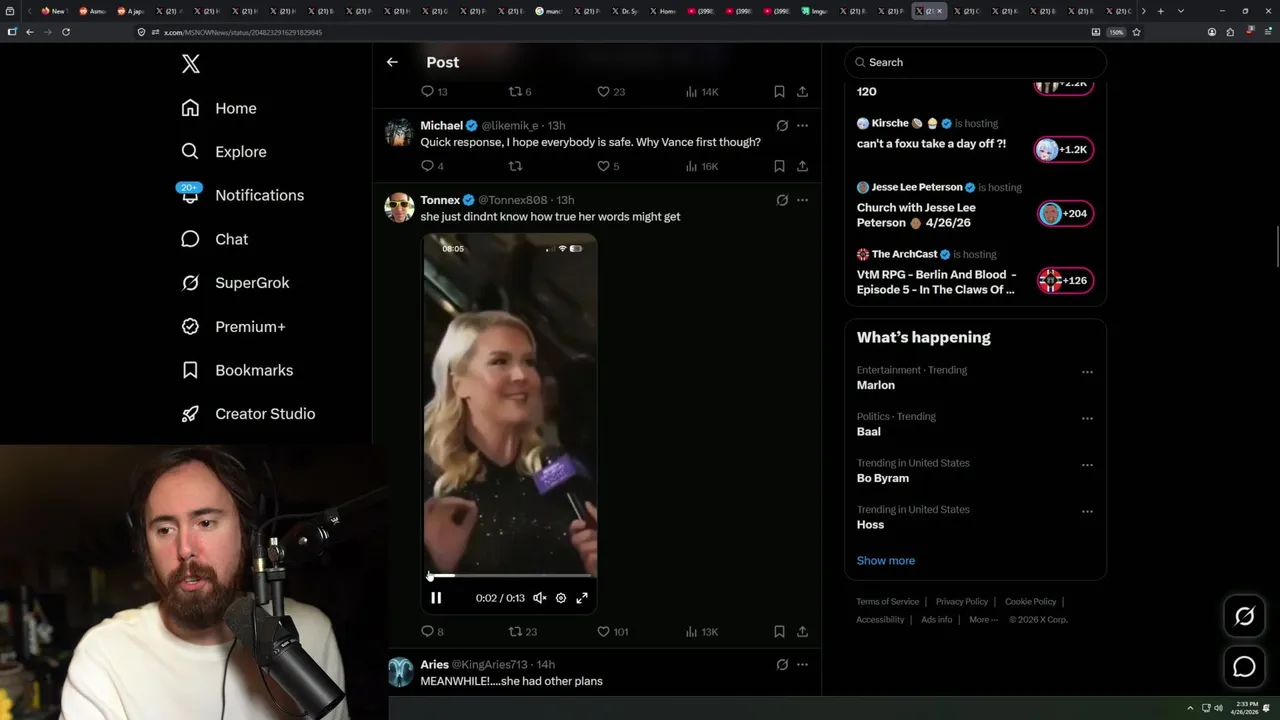Open more options for Marlon trend
Image resolution: width=1280 pixels, height=720 pixels.
1087,372
